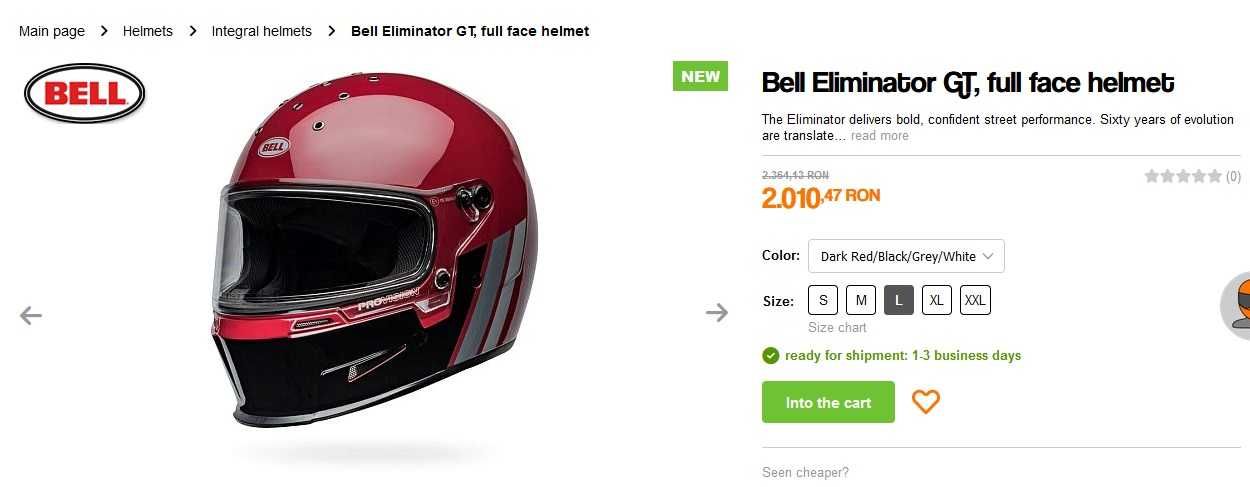Expand description with read more
This screenshot has width=1250, height=487.
click(880, 136)
